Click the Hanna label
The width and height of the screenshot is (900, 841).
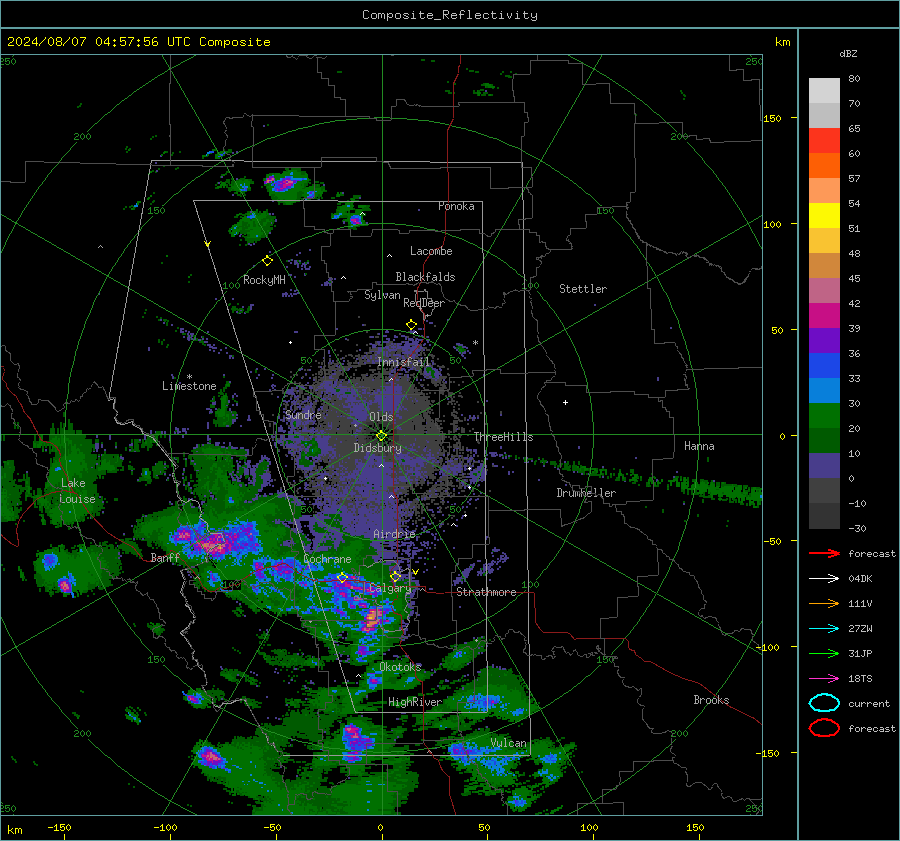[x=699, y=446]
